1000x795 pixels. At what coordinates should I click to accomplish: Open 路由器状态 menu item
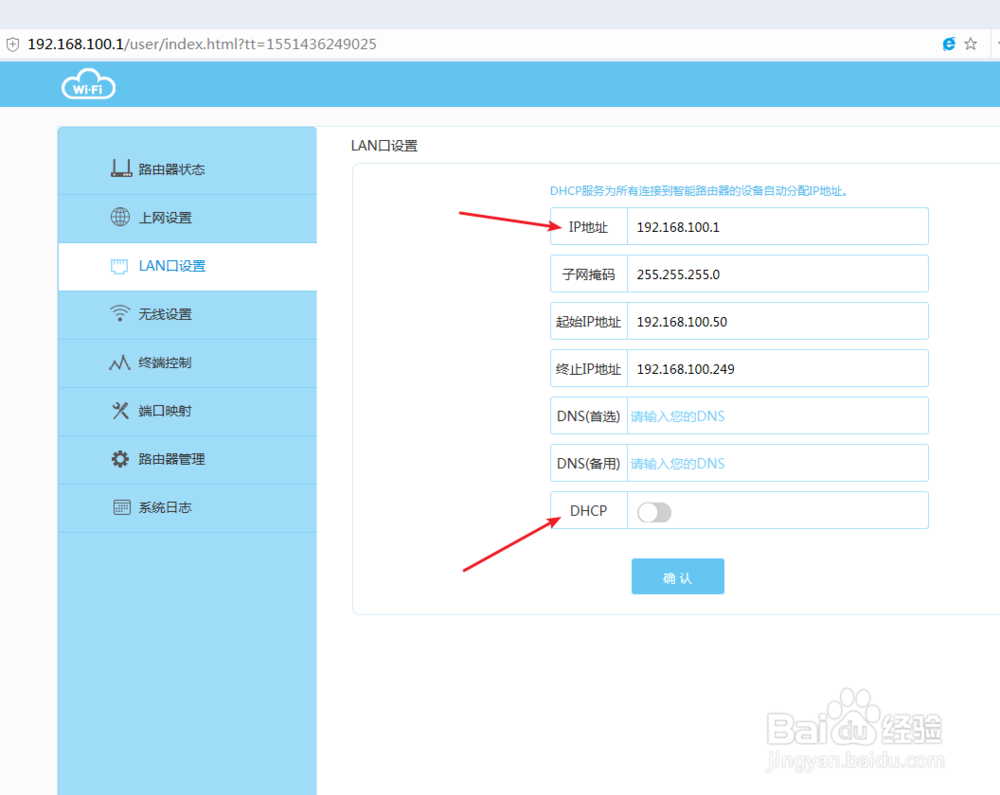coord(188,170)
